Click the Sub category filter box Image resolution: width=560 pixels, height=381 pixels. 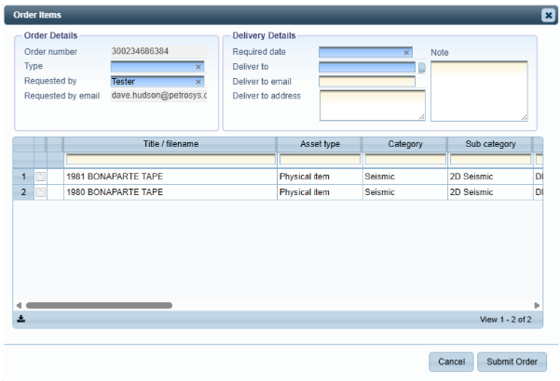(490, 159)
